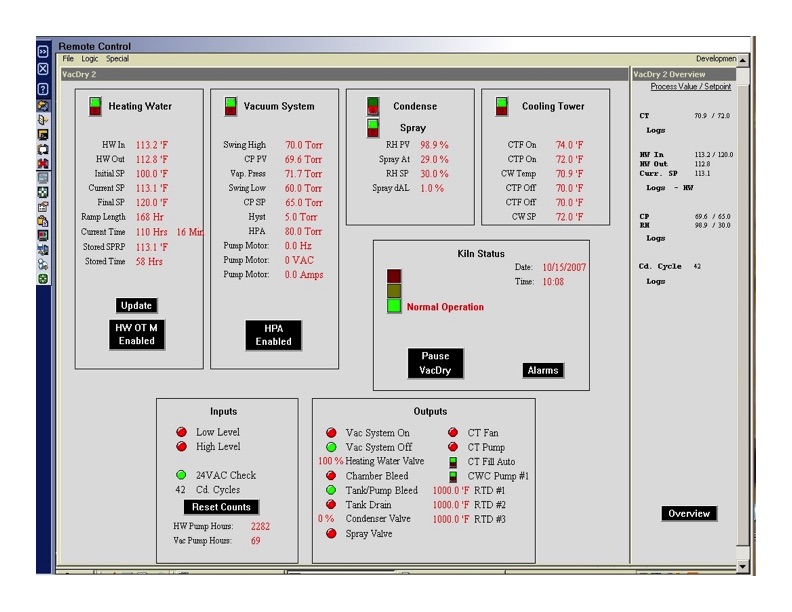792x612 pixels.
Task: Toggle the Vacuum System on/off switch
Action: [x=230, y=106]
